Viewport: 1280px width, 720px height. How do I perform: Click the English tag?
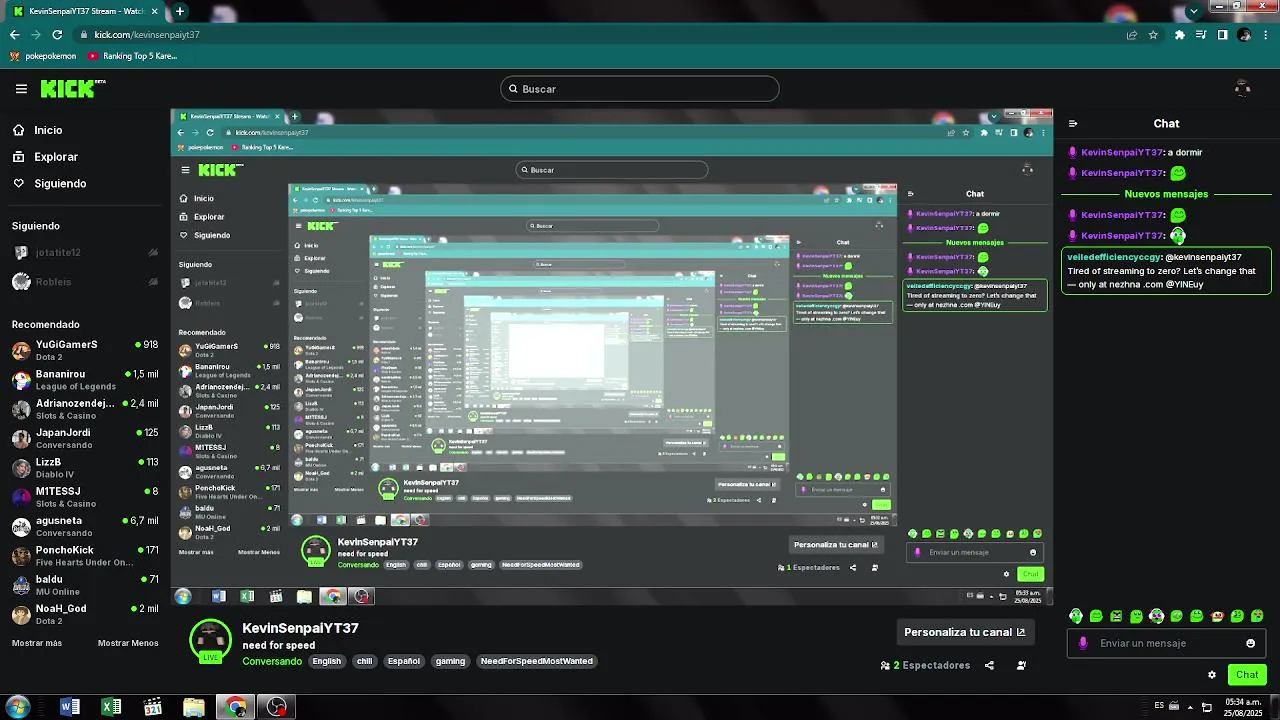(326, 661)
